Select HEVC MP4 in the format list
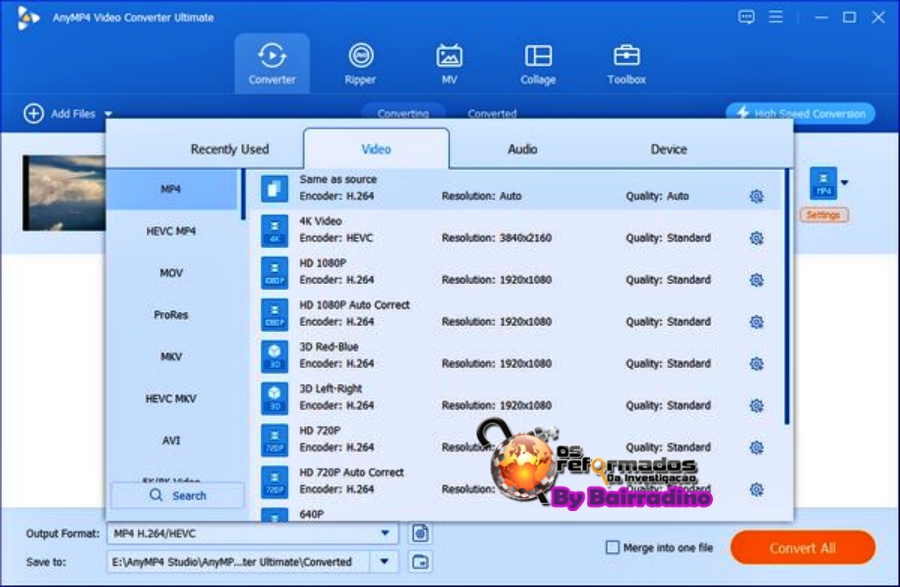This screenshot has height=587, width=900. pyautogui.click(x=171, y=231)
